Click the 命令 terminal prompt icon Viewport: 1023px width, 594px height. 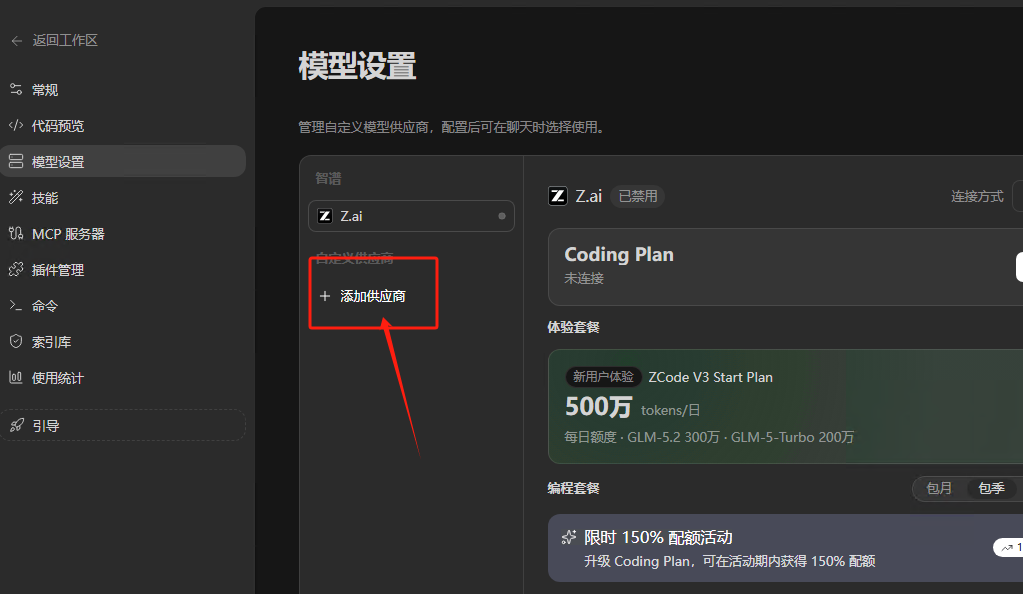pyautogui.click(x=16, y=305)
